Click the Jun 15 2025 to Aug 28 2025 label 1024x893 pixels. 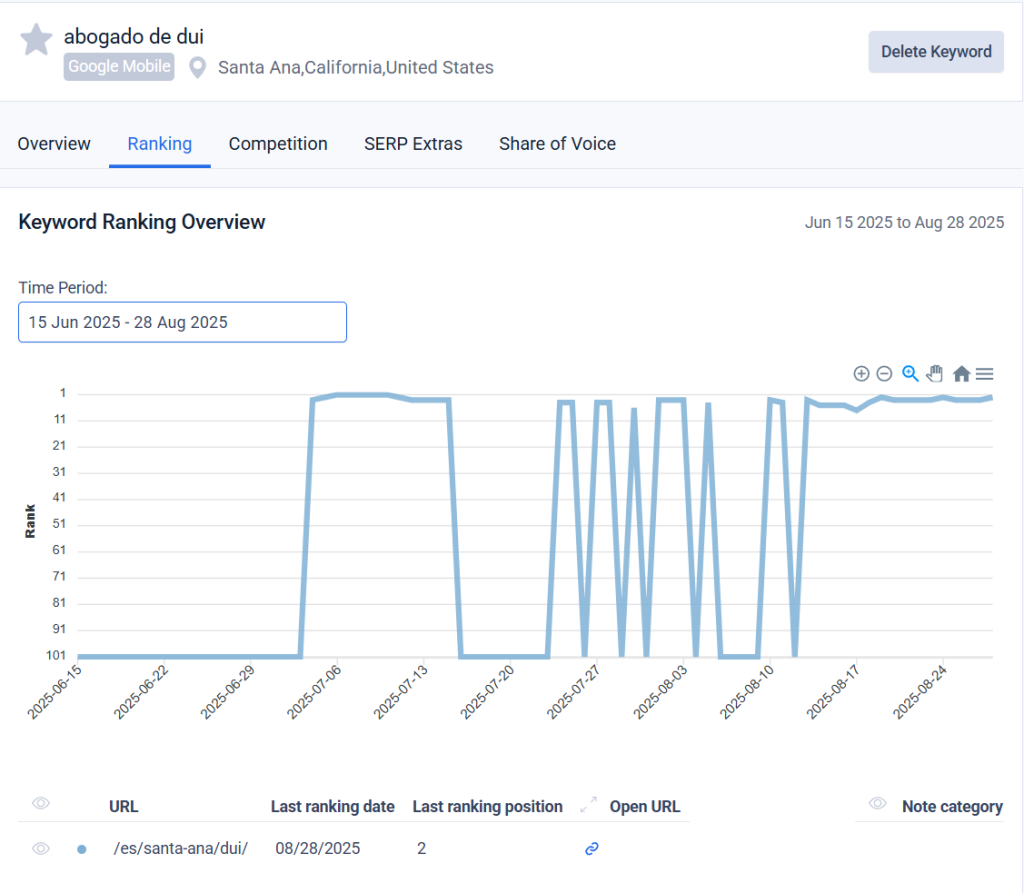pyautogui.click(x=904, y=223)
